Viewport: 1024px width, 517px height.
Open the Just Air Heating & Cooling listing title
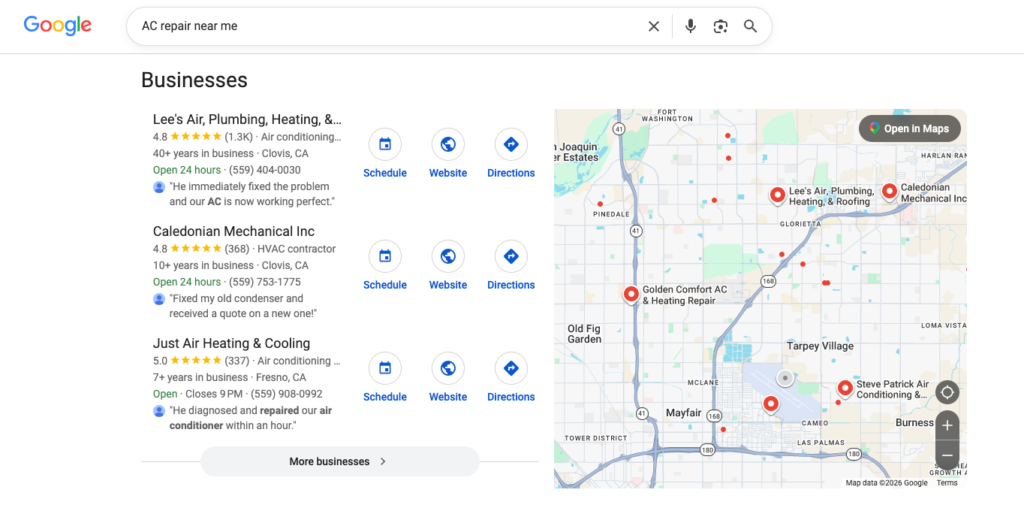click(232, 343)
